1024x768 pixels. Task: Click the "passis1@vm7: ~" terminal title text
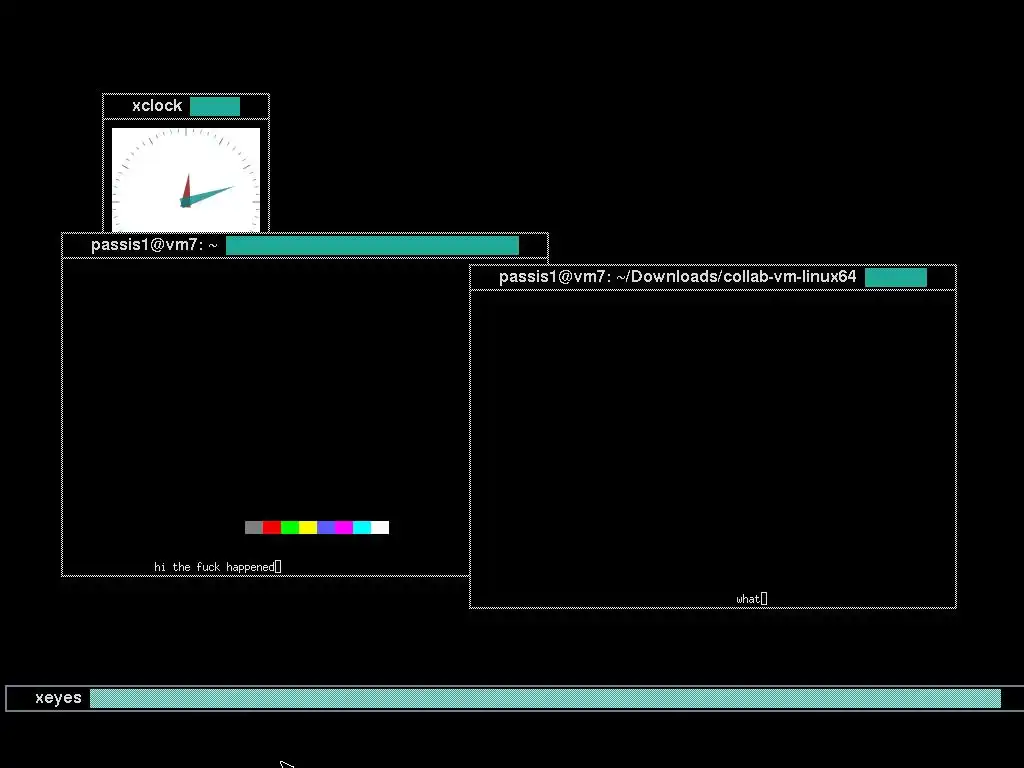[154, 245]
